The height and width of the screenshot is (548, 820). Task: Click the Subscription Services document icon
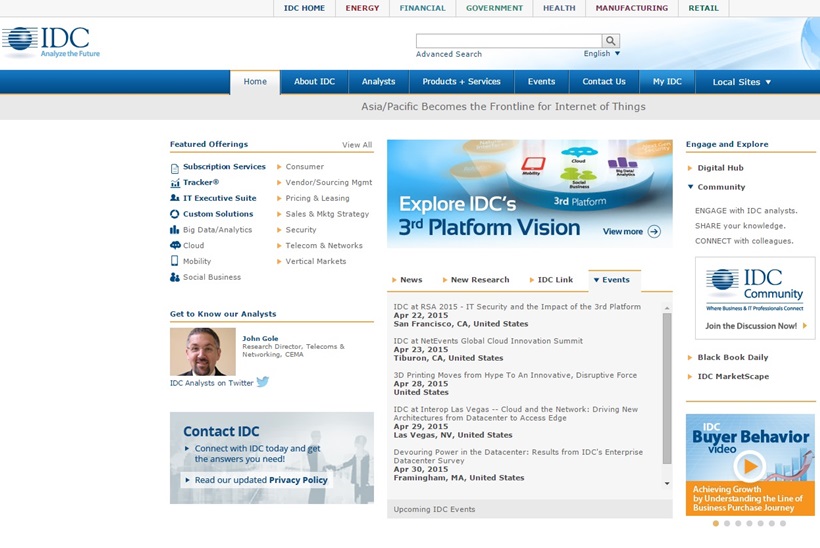point(175,168)
